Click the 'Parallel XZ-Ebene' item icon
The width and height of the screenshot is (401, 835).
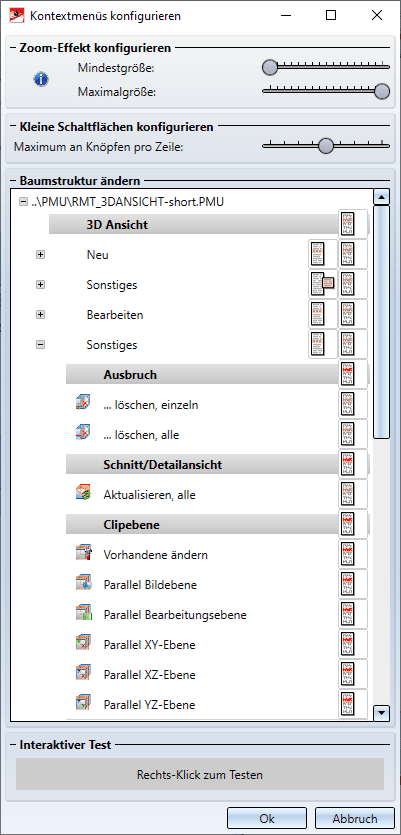click(x=84, y=674)
